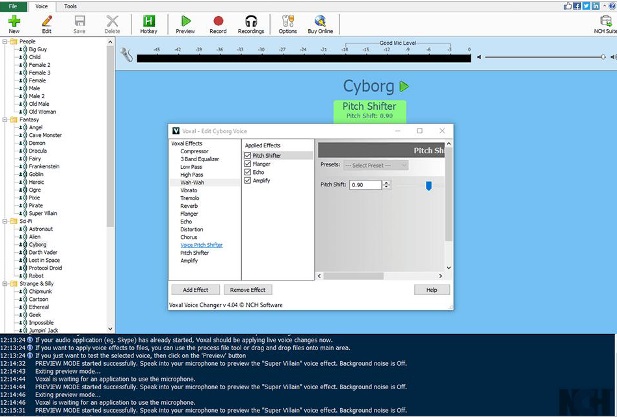Click the main volume slider handle
This screenshot has width=617, height=417.
(603, 57)
